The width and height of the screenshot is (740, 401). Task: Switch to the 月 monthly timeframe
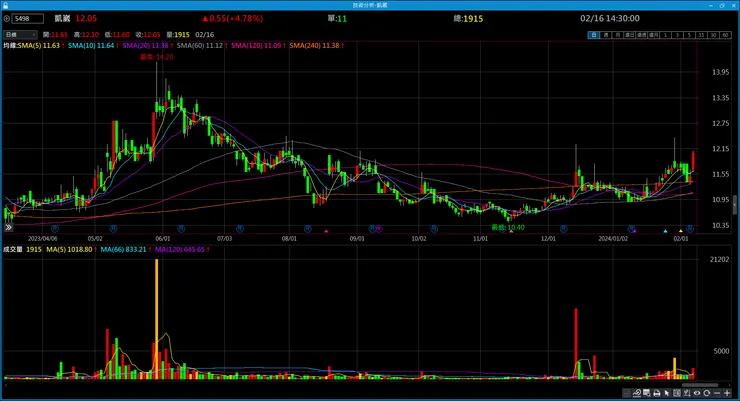pyautogui.click(x=617, y=35)
